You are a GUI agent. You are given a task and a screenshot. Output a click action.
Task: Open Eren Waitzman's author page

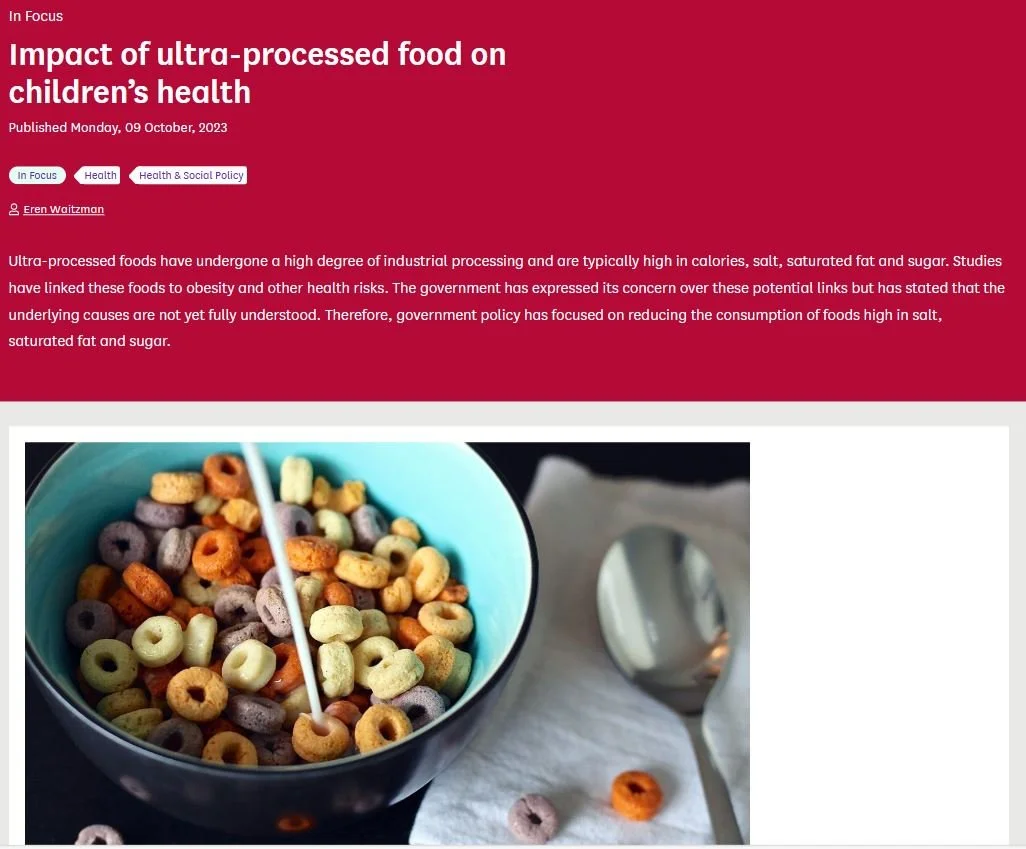tap(63, 209)
